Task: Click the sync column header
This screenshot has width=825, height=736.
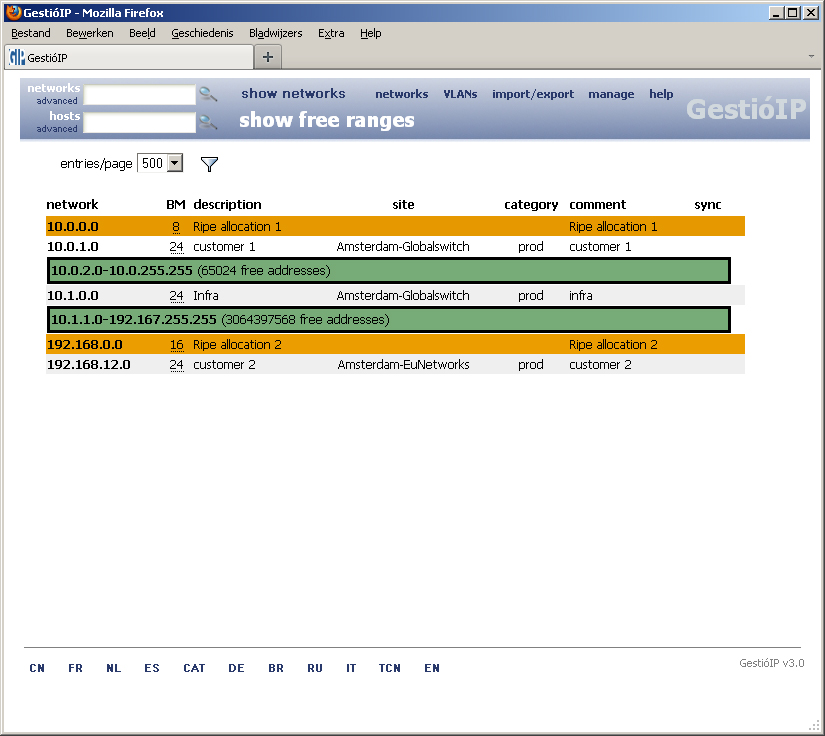Action: tap(708, 205)
